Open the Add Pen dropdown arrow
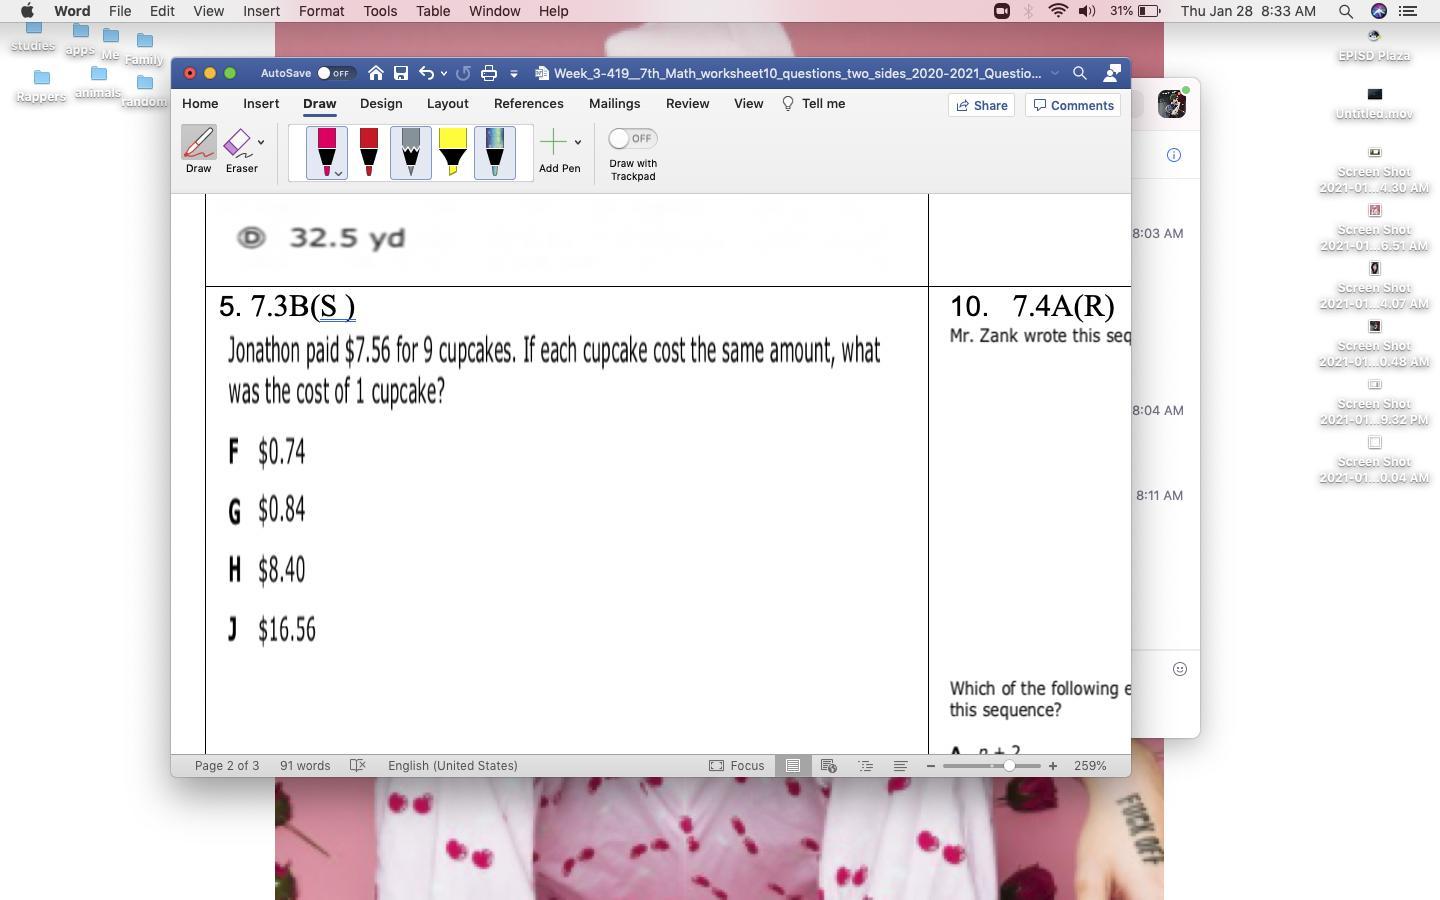1440x900 pixels. tap(577, 142)
